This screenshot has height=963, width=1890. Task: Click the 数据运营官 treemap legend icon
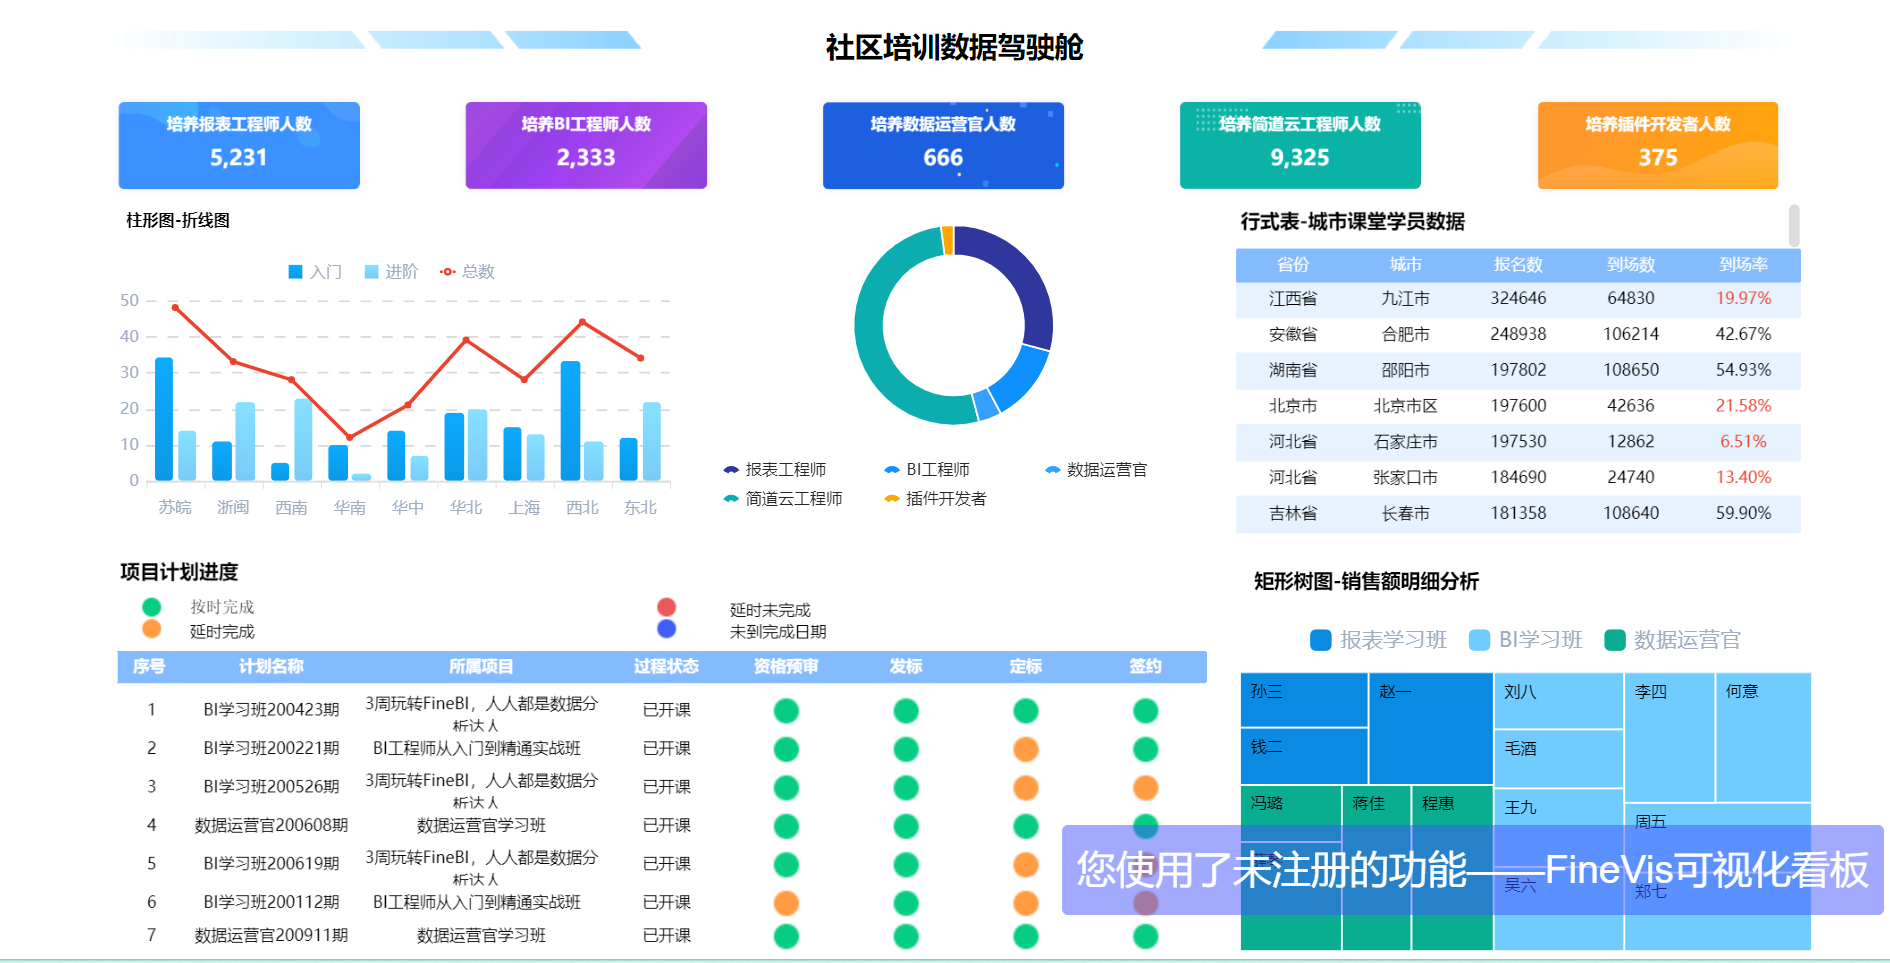pyautogui.click(x=1615, y=640)
